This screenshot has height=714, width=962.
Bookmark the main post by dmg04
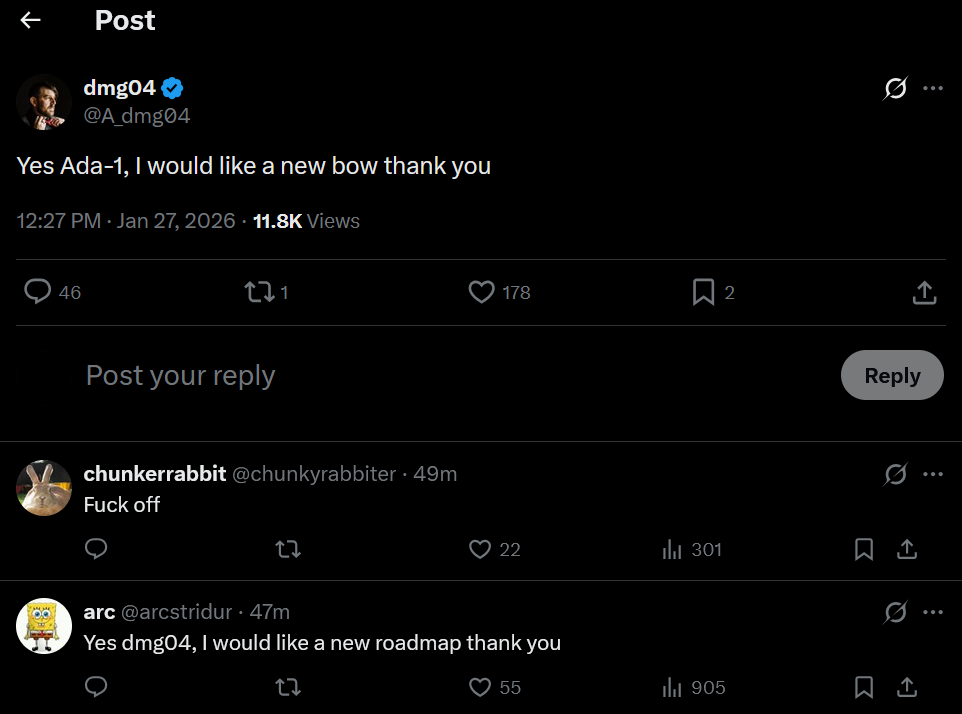point(704,292)
